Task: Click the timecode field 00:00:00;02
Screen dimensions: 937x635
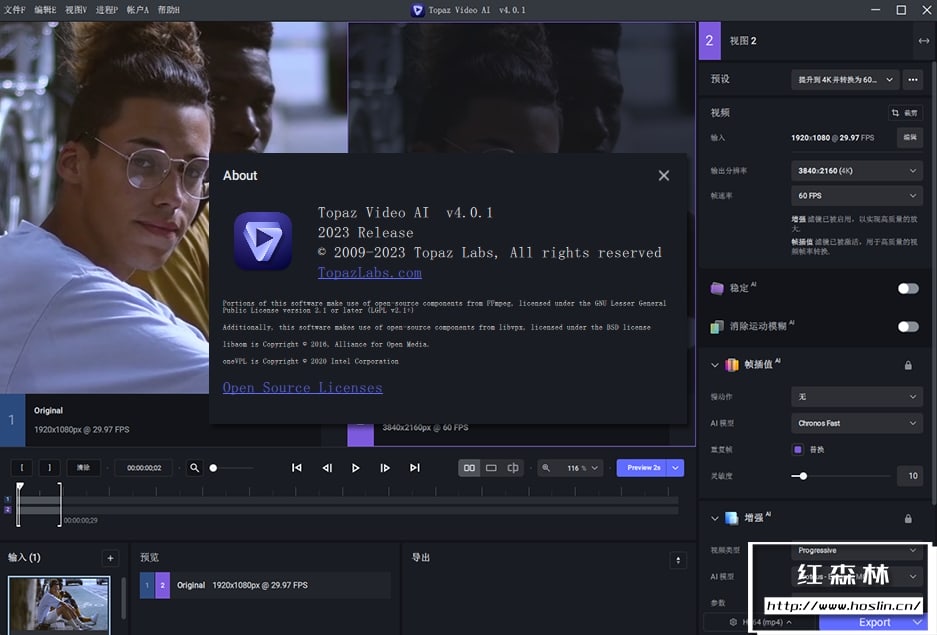Action: point(144,468)
